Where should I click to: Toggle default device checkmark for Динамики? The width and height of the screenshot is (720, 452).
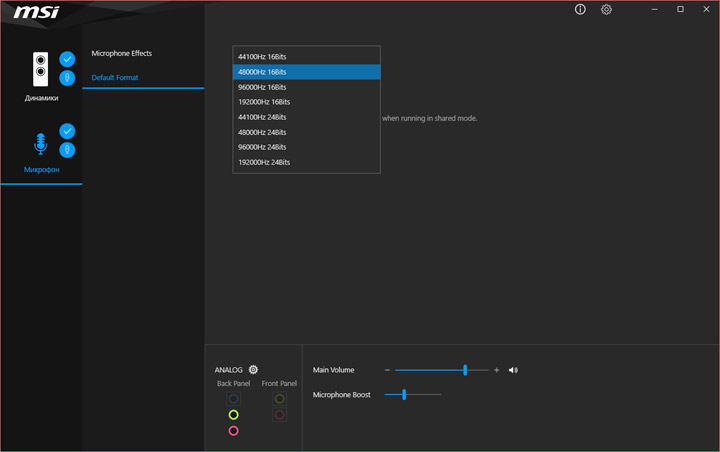[67, 59]
